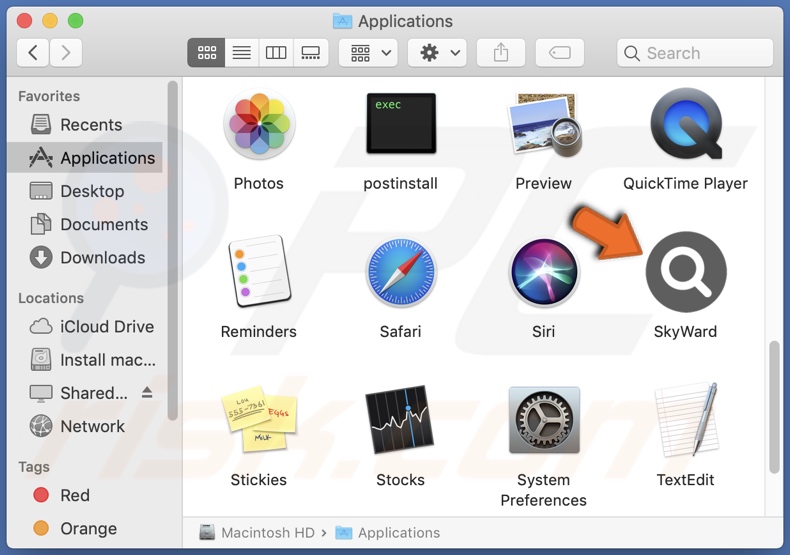Open the Siri app icon
Image resolution: width=790 pixels, height=555 pixels.
click(544, 272)
